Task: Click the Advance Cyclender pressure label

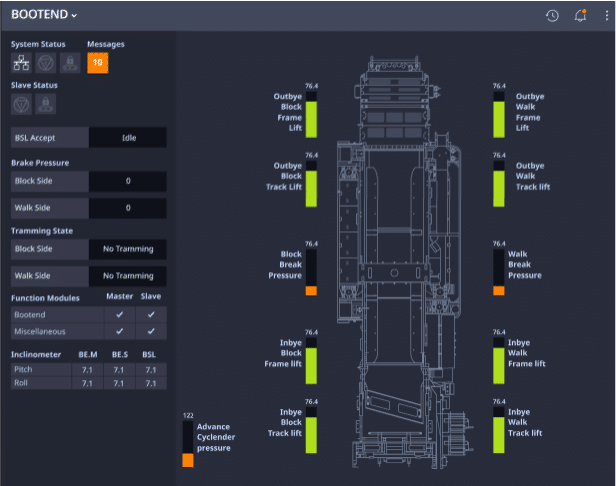Action: click(x=216, y=437)
